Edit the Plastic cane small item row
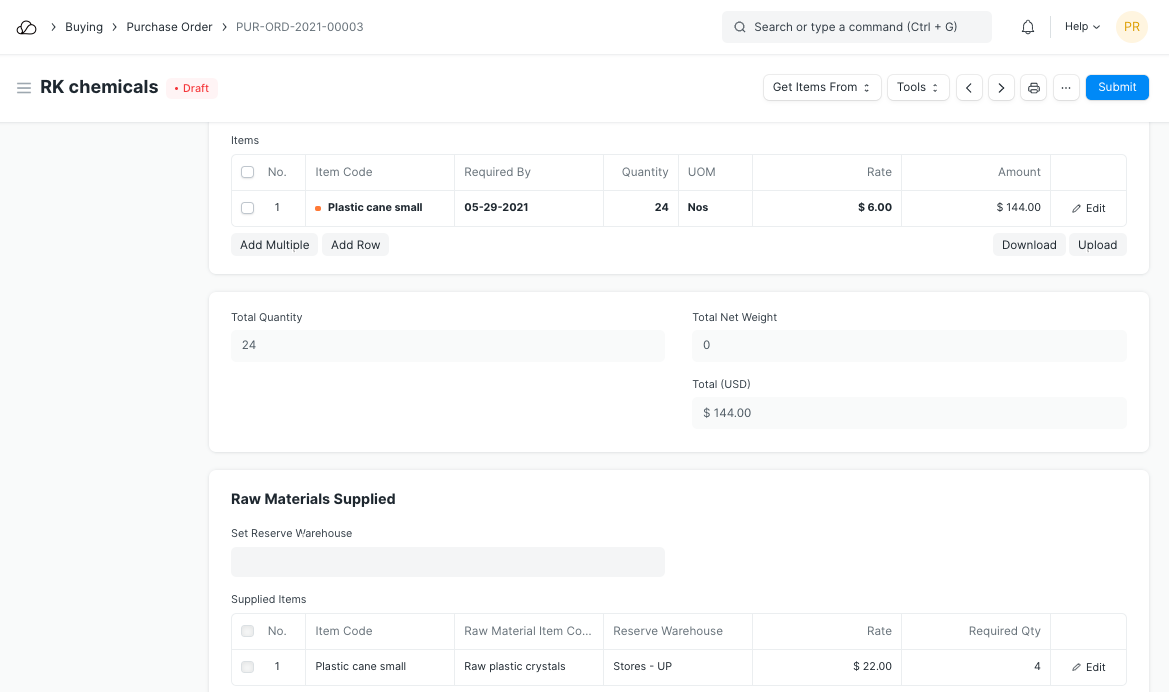 coord(1088,208)
